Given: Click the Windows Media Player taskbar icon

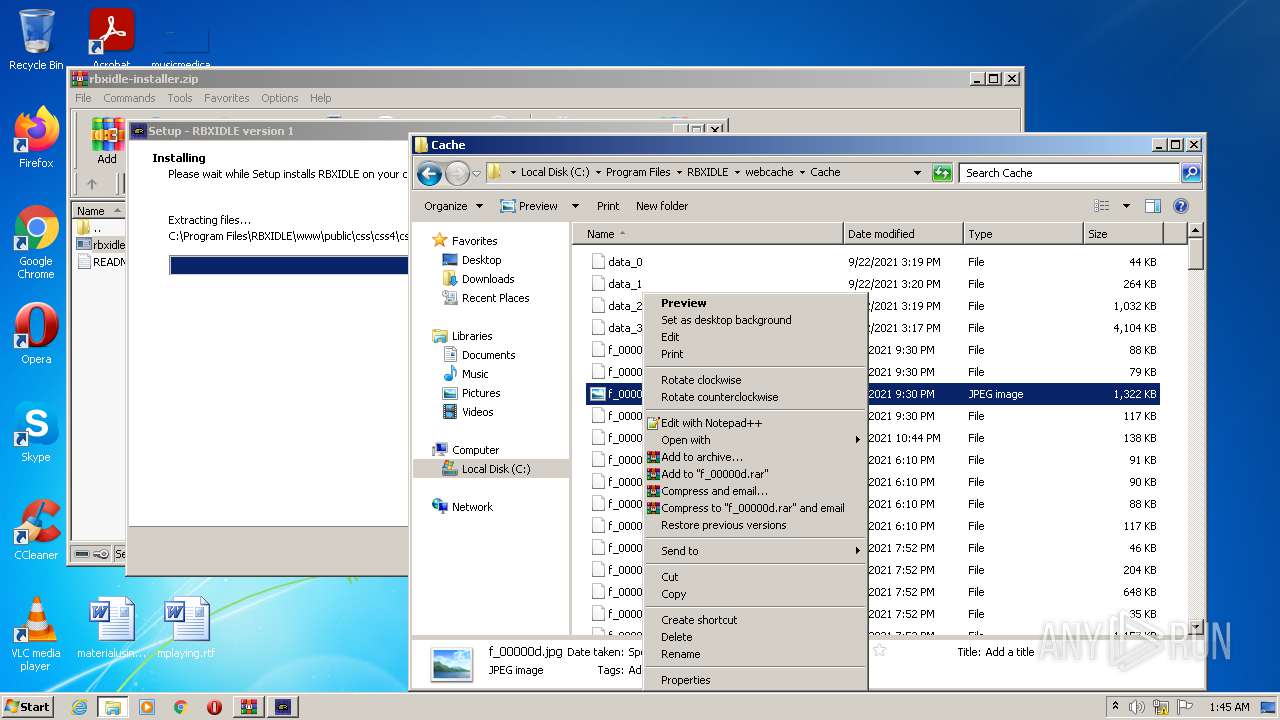Looking at the screenshot, I should (147, 707).
